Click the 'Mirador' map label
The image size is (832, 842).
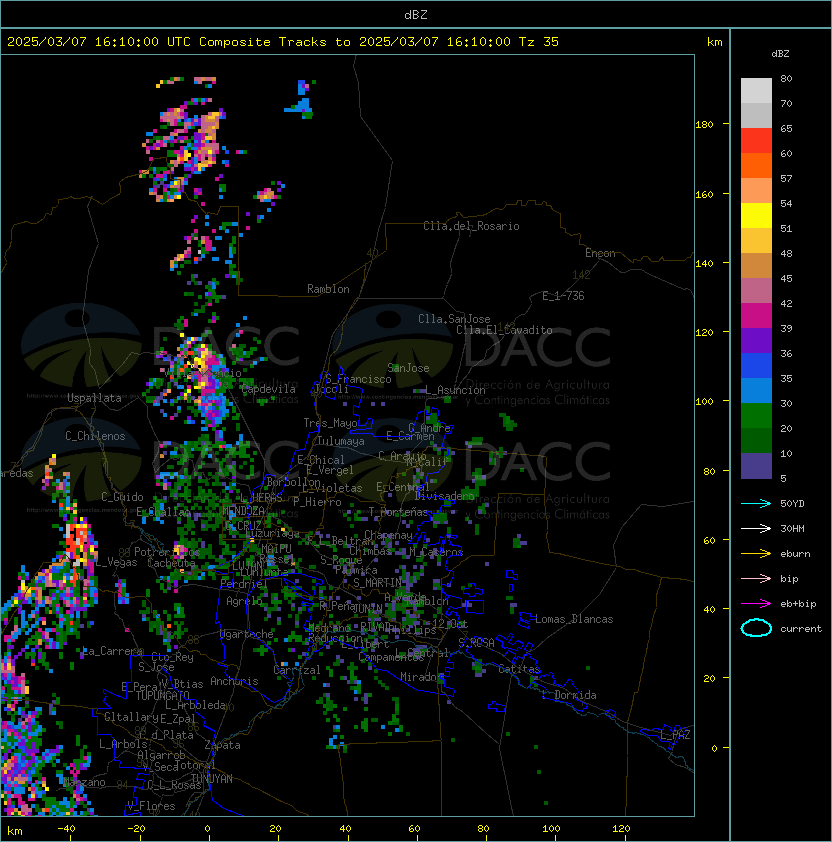(x=421, y=677)
